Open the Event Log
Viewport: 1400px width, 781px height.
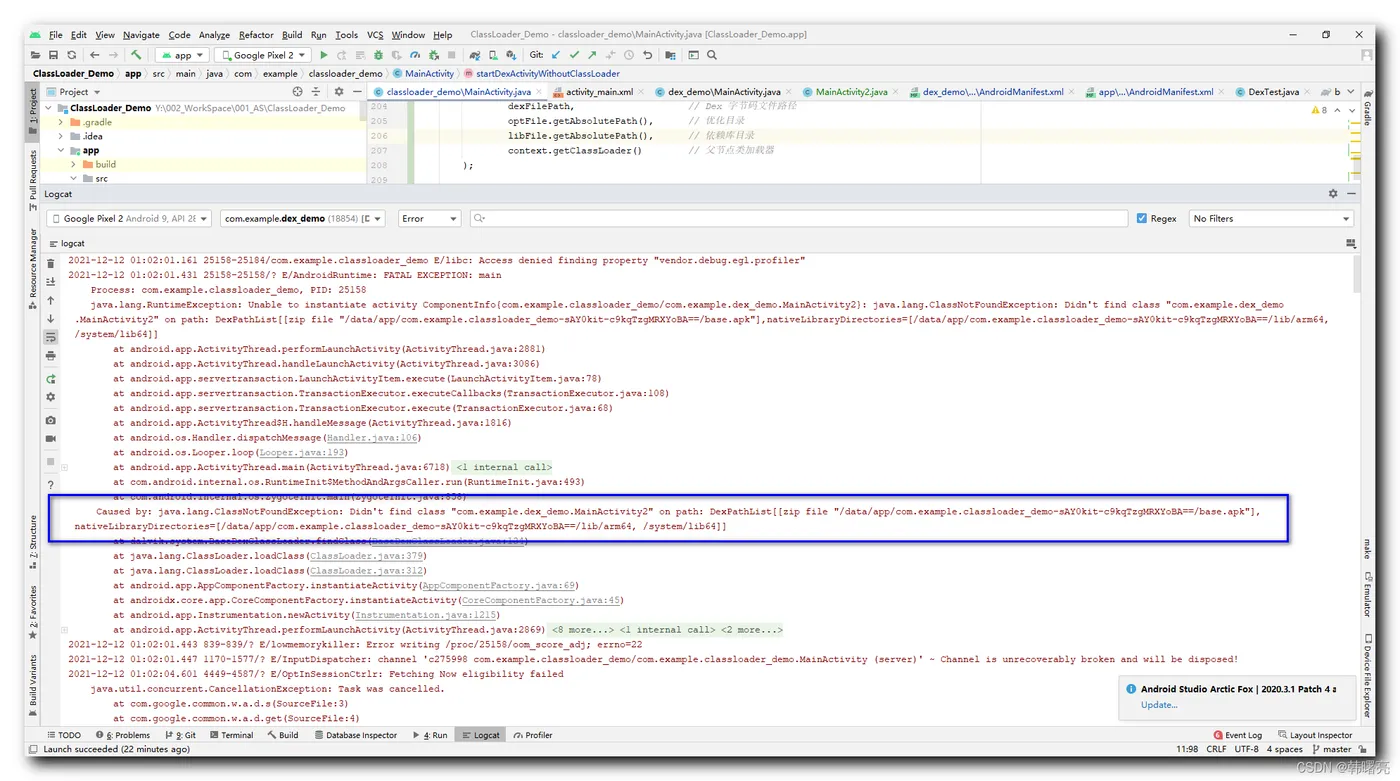[x=1237, y=735]
